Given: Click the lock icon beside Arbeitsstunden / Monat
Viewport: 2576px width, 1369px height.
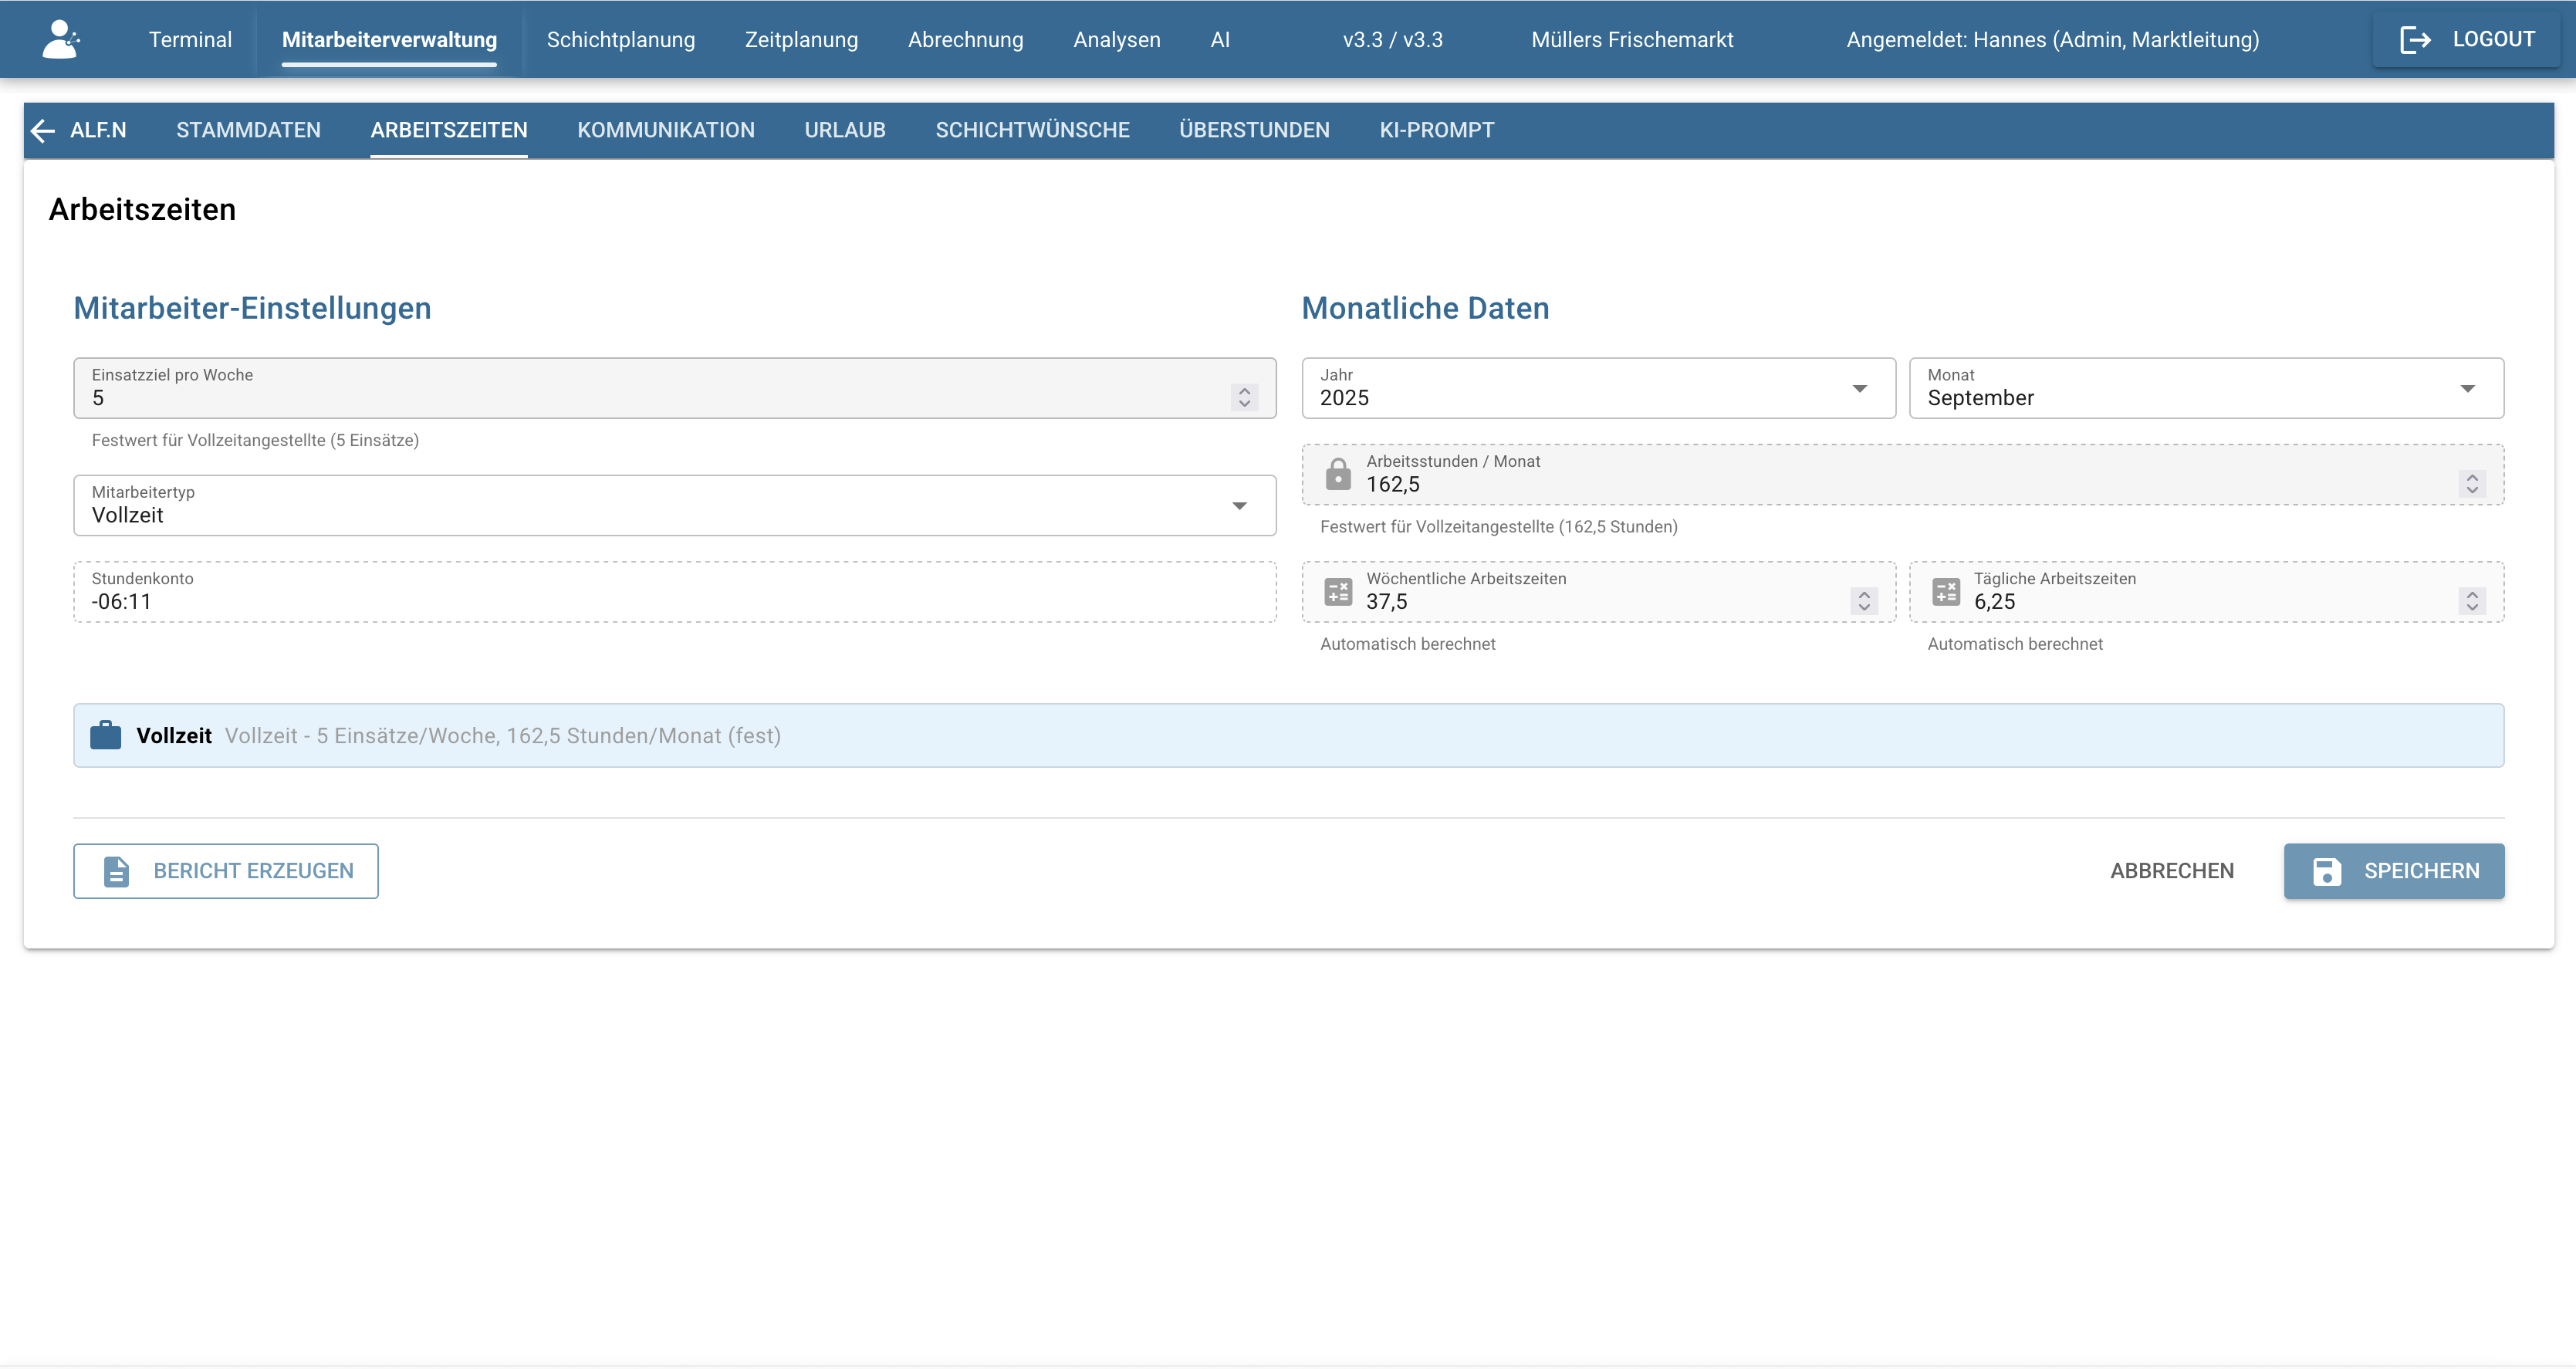Looking at the screenshot, I should (1338, 474).
